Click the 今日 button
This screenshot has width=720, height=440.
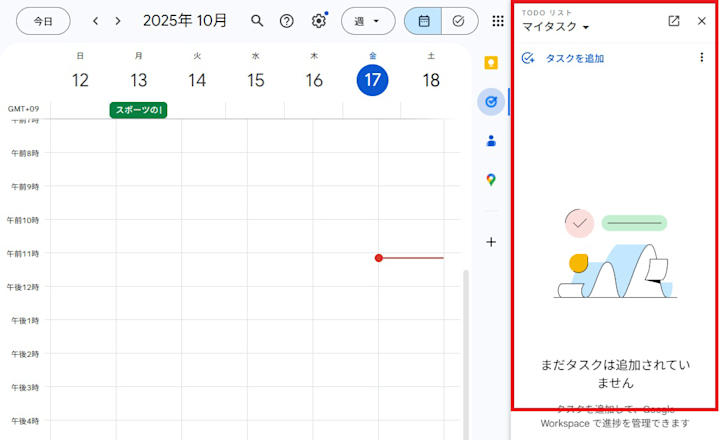click(43, 21)
